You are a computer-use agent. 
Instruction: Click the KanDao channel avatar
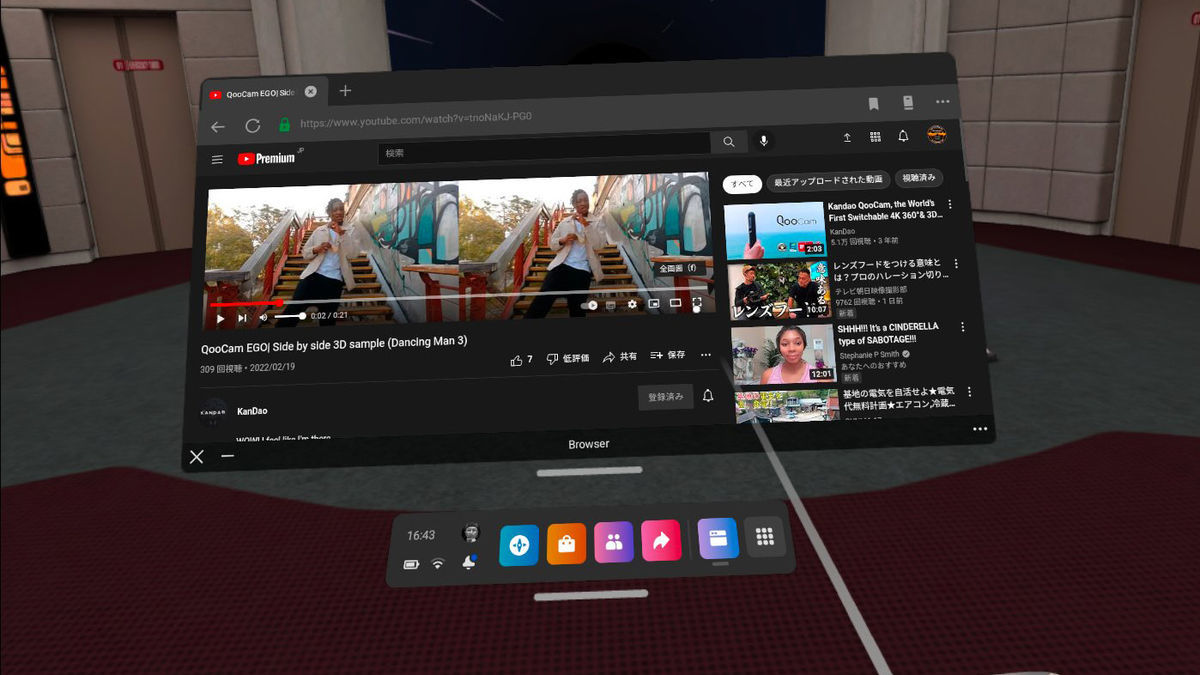pos(213,413)
